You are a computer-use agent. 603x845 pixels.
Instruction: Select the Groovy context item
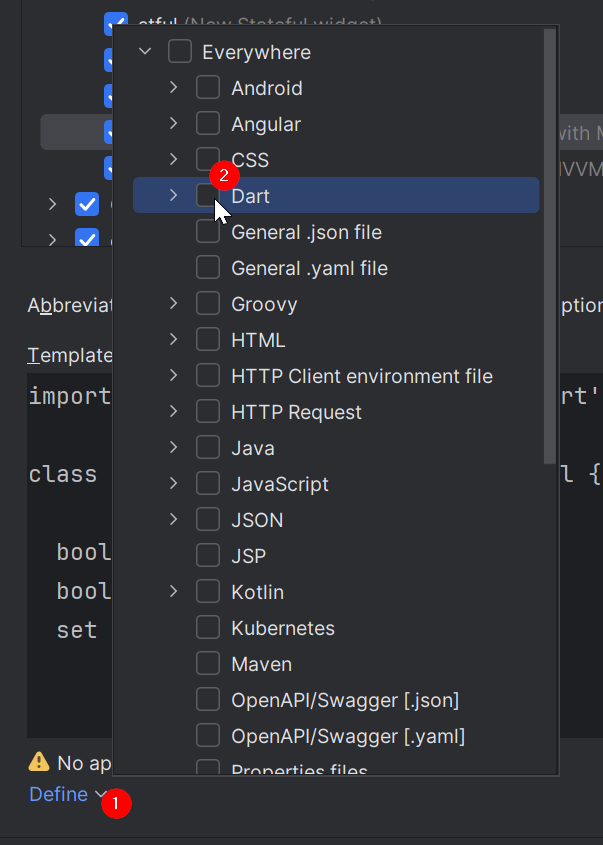[x=264, y=304]
